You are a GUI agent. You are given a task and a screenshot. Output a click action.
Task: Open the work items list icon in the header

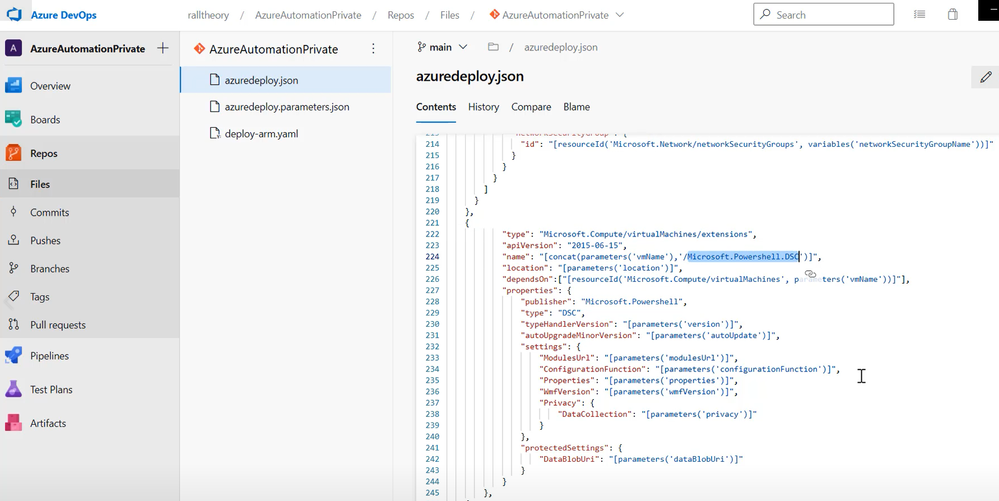[919, 14]
